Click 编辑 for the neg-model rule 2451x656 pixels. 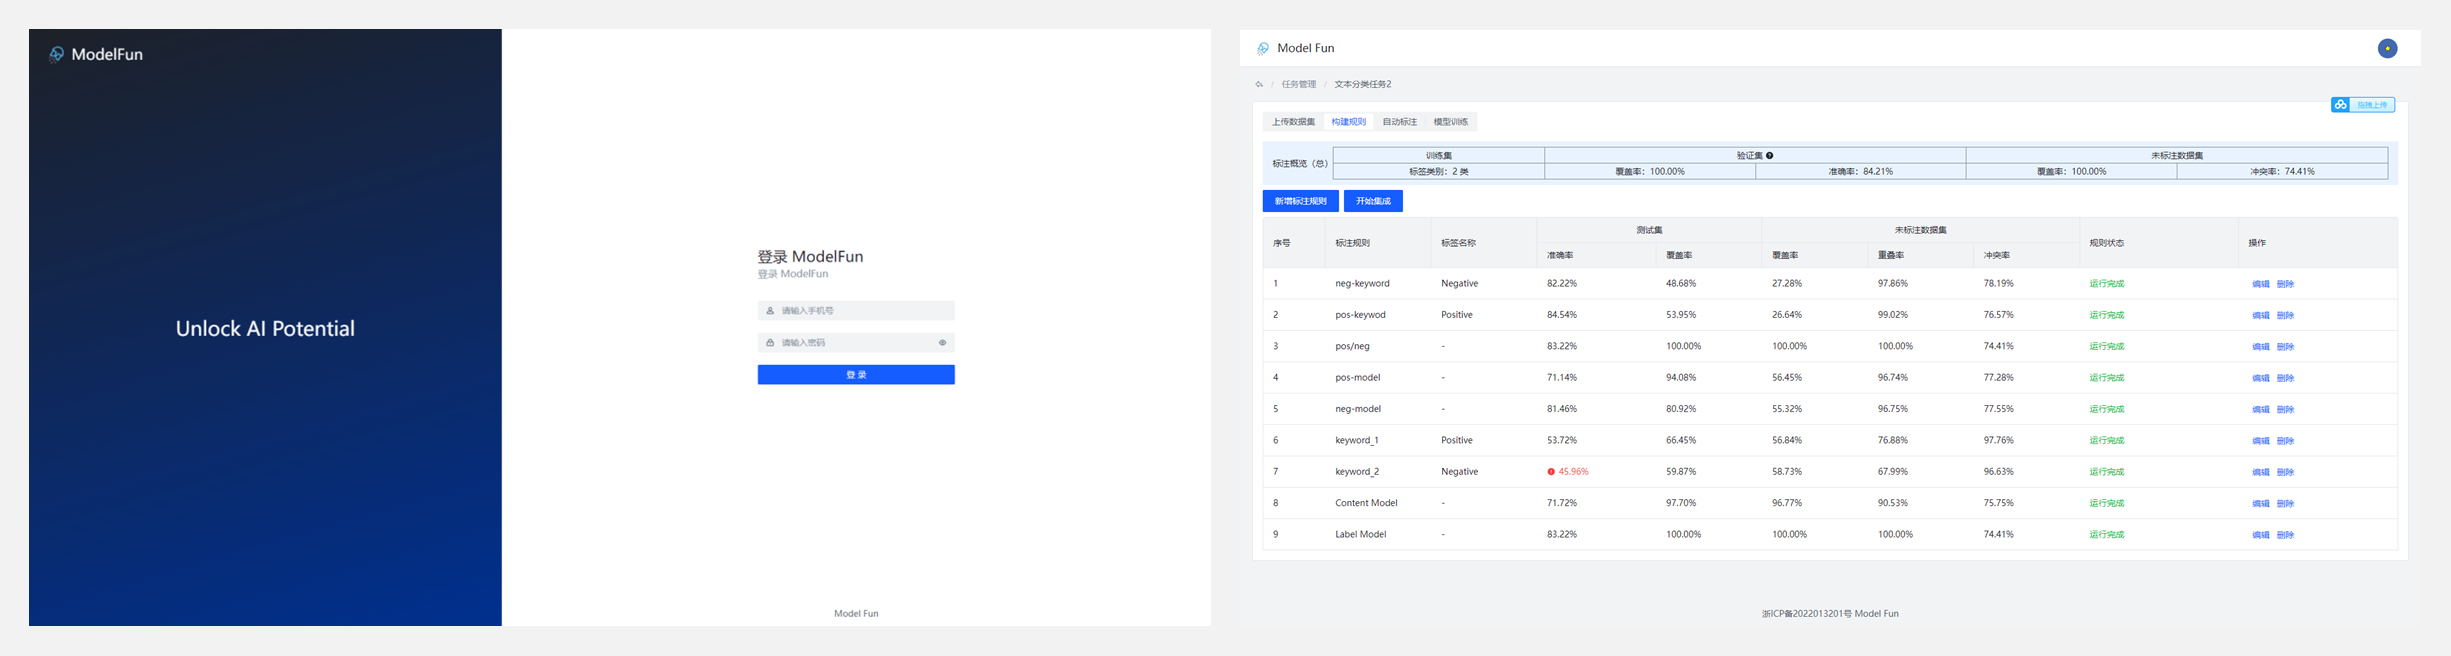[x=2260, y=409]
